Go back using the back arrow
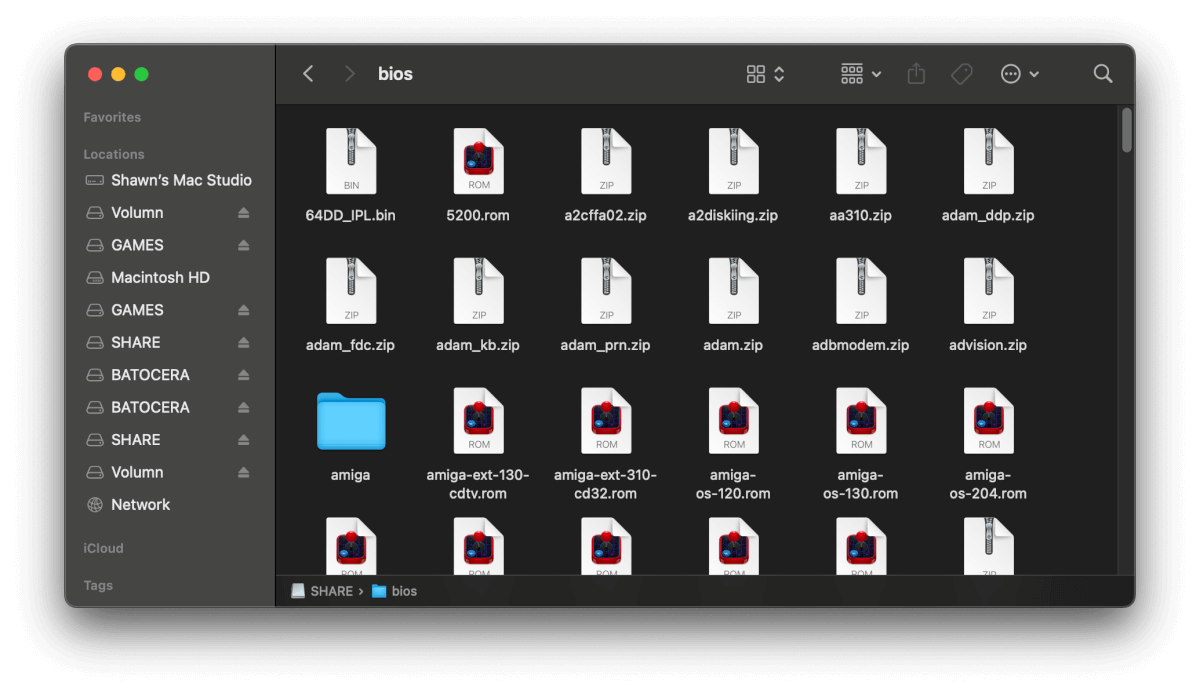 [308, 74]
